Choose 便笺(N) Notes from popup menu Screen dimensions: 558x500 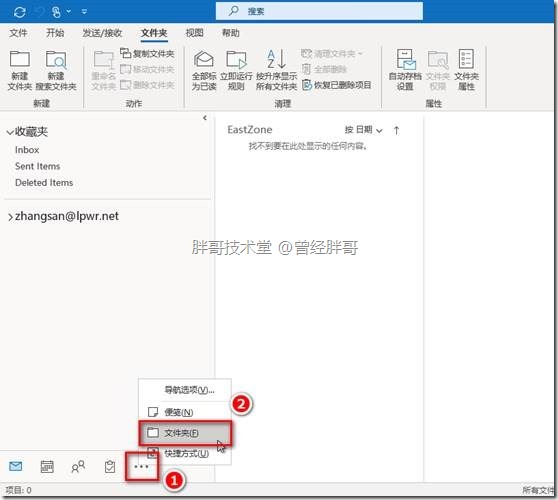point(185,412)
